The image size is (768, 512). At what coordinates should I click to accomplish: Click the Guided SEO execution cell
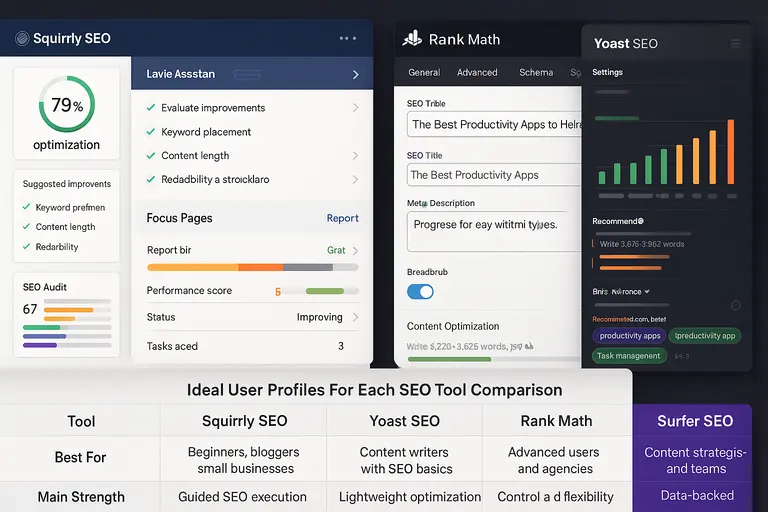[242, 497]
